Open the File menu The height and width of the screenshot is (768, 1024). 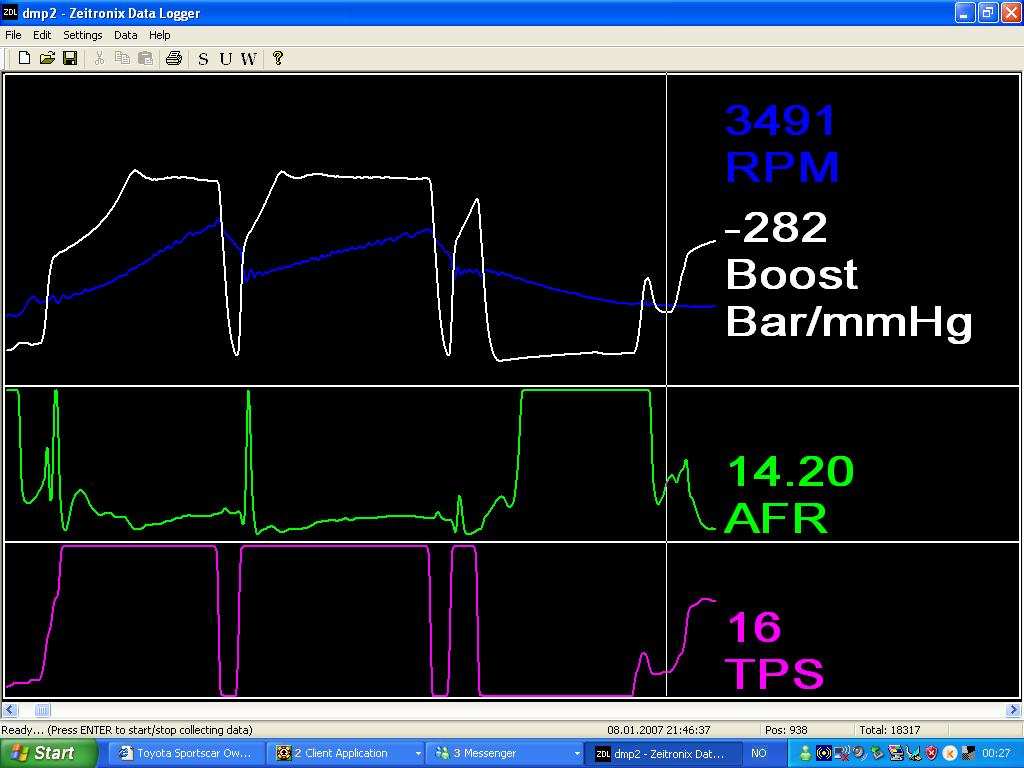point(13,35)
